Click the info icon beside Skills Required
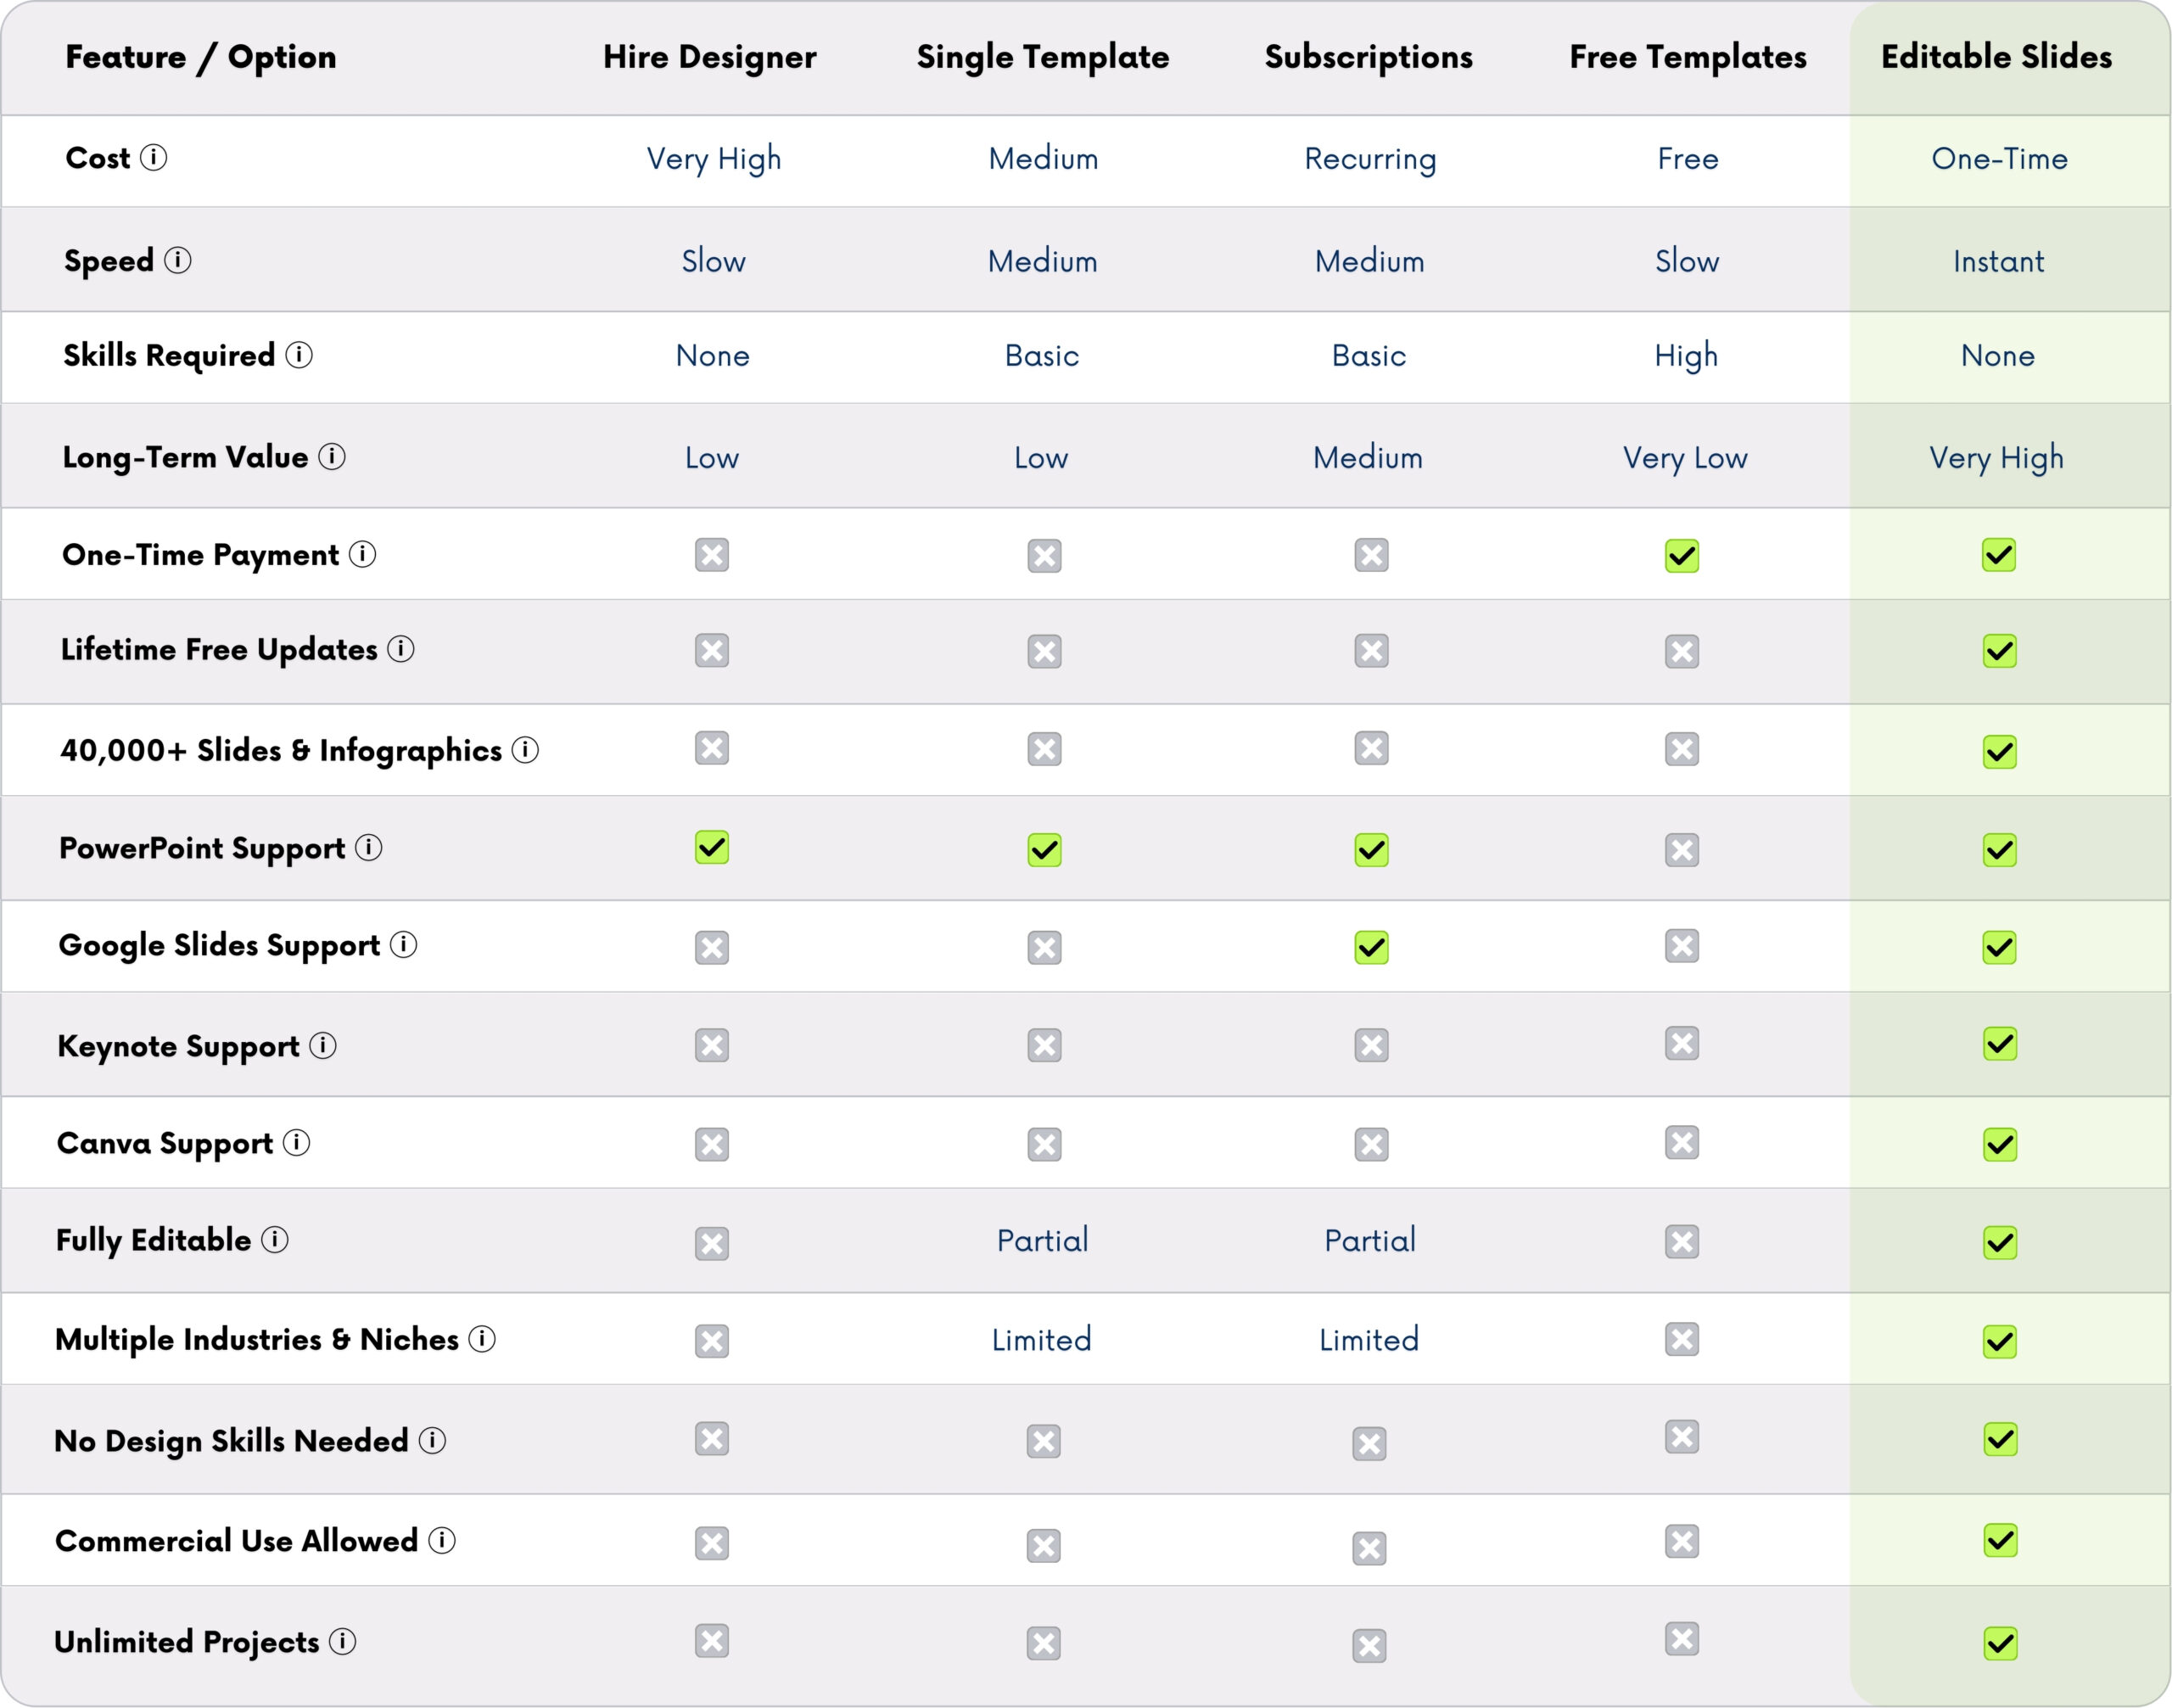The width and height of the screenshot is (2172, 1708). point(298,354)
